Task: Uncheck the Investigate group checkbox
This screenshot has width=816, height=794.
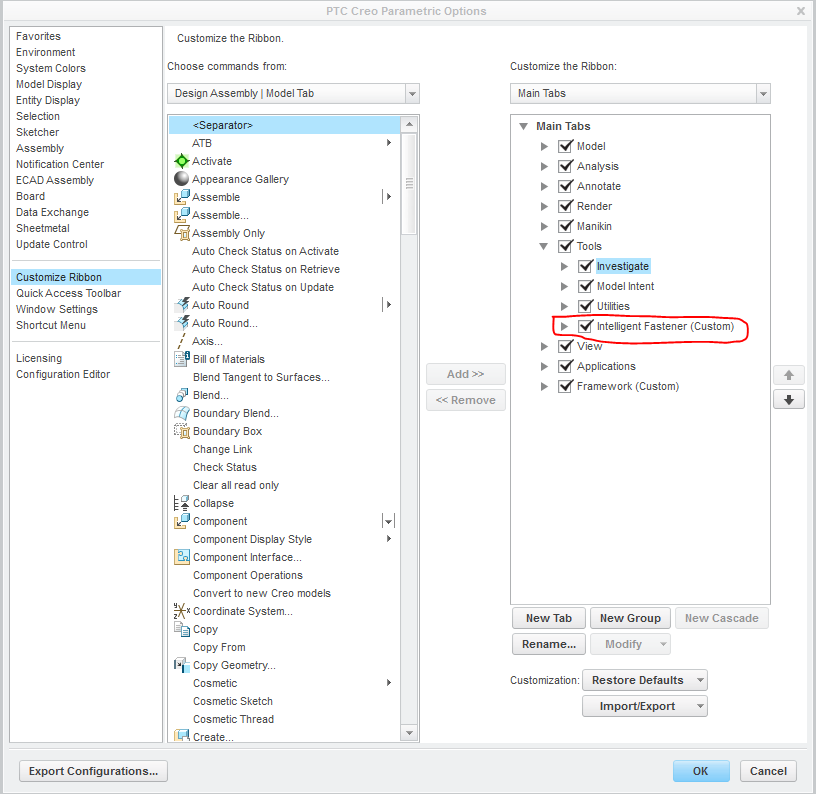Action: click(585, 266)
